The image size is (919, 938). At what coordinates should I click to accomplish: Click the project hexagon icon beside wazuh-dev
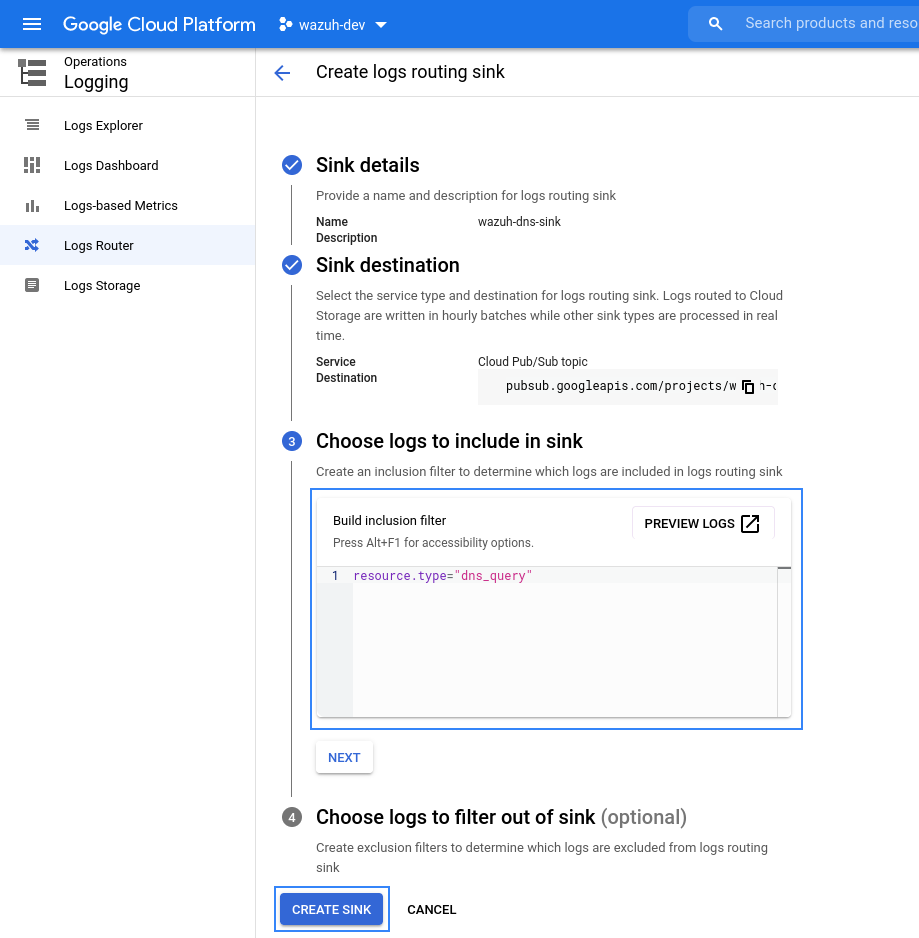click(285, 25)
